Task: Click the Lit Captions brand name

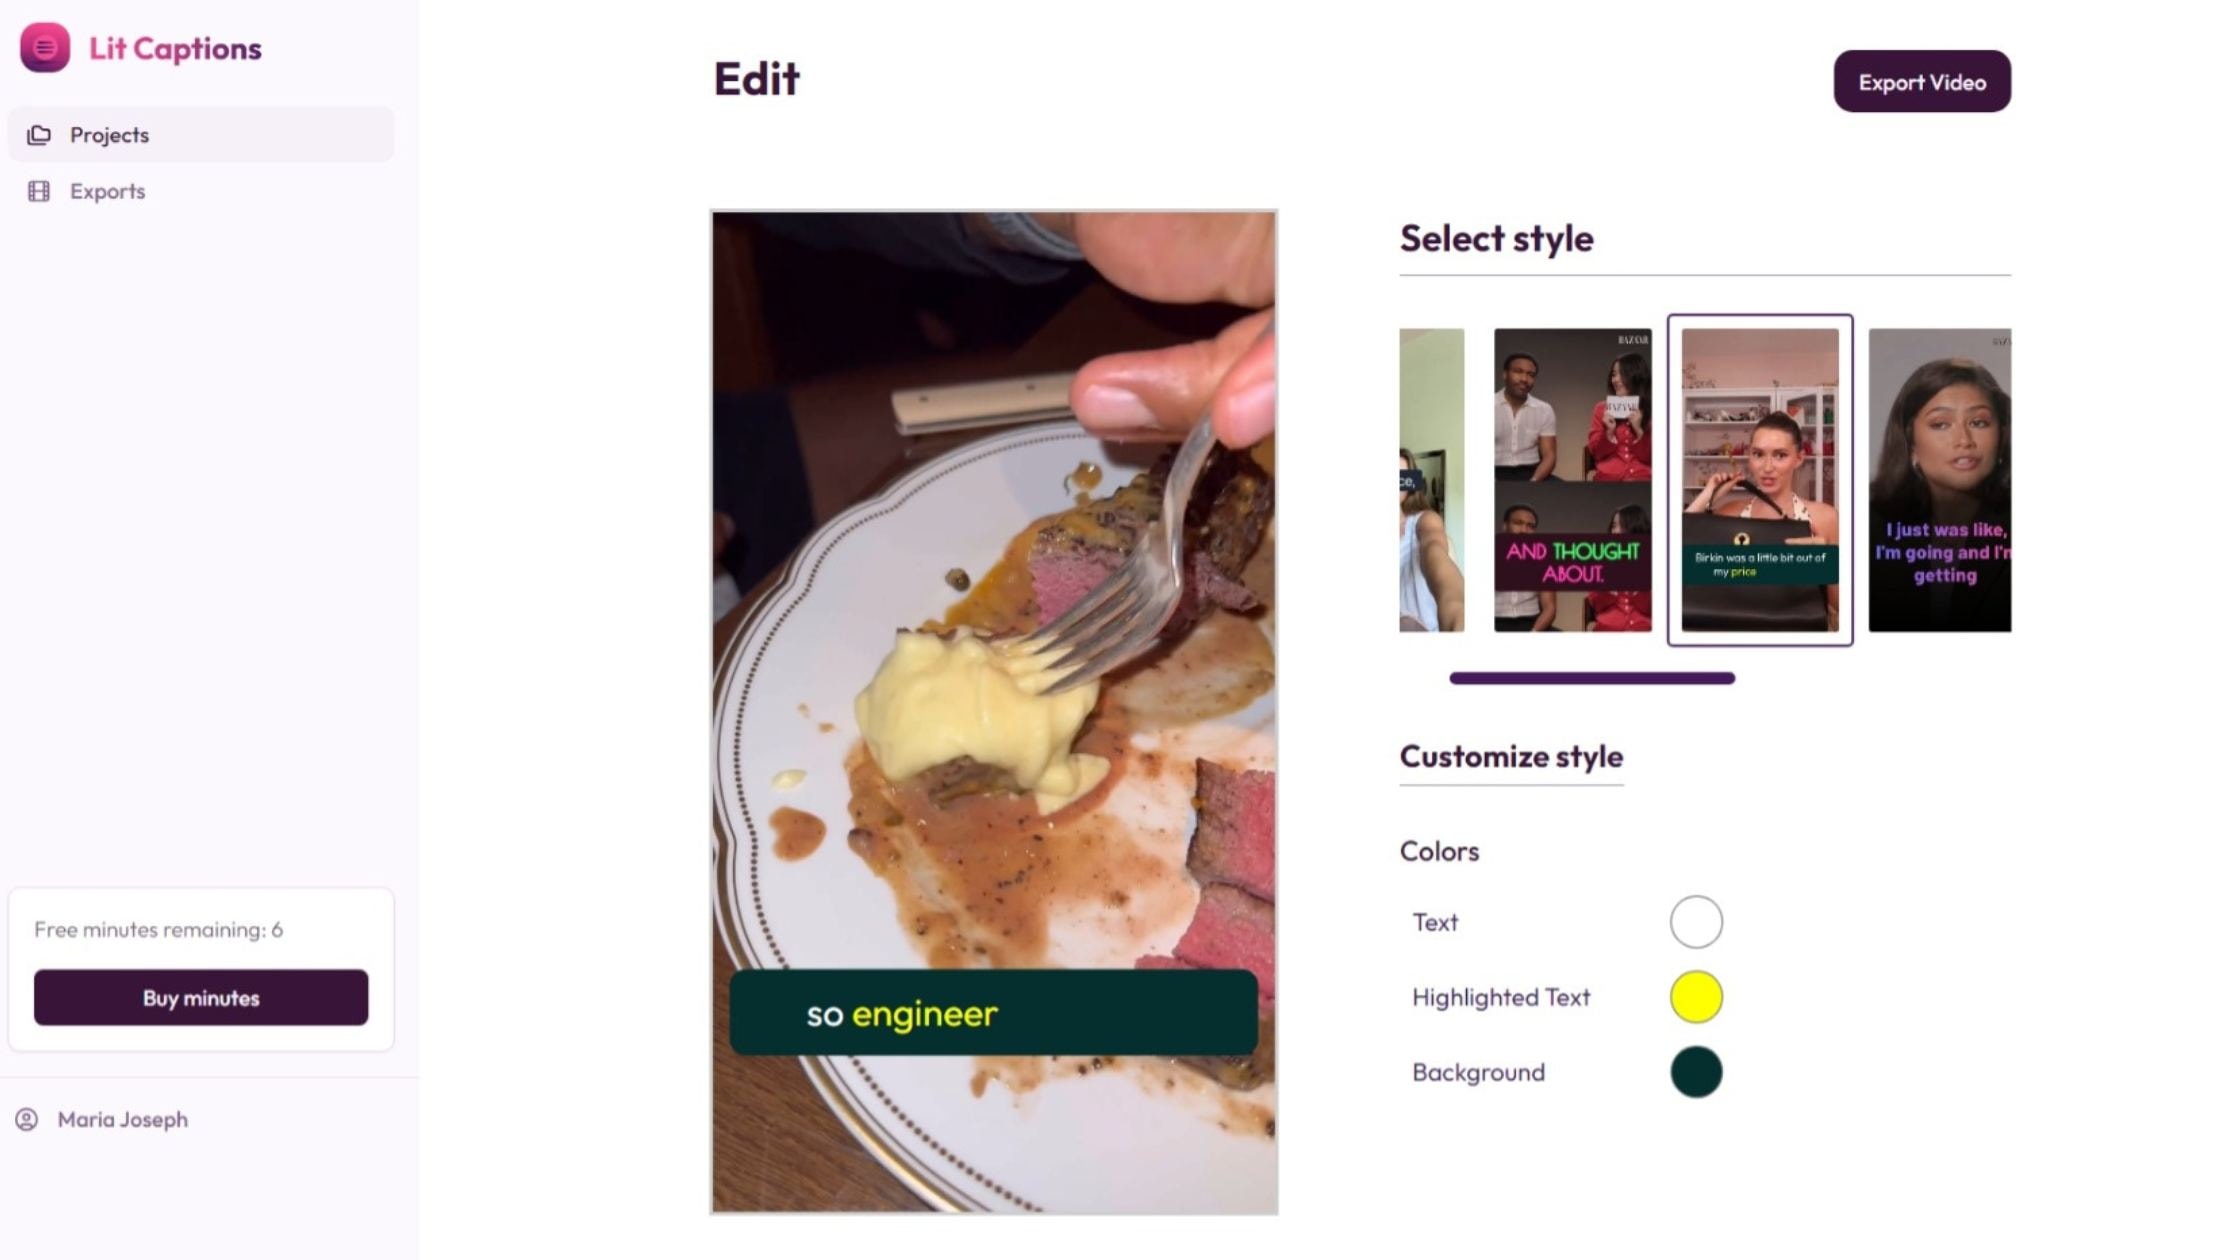Action: coord(175,48)
